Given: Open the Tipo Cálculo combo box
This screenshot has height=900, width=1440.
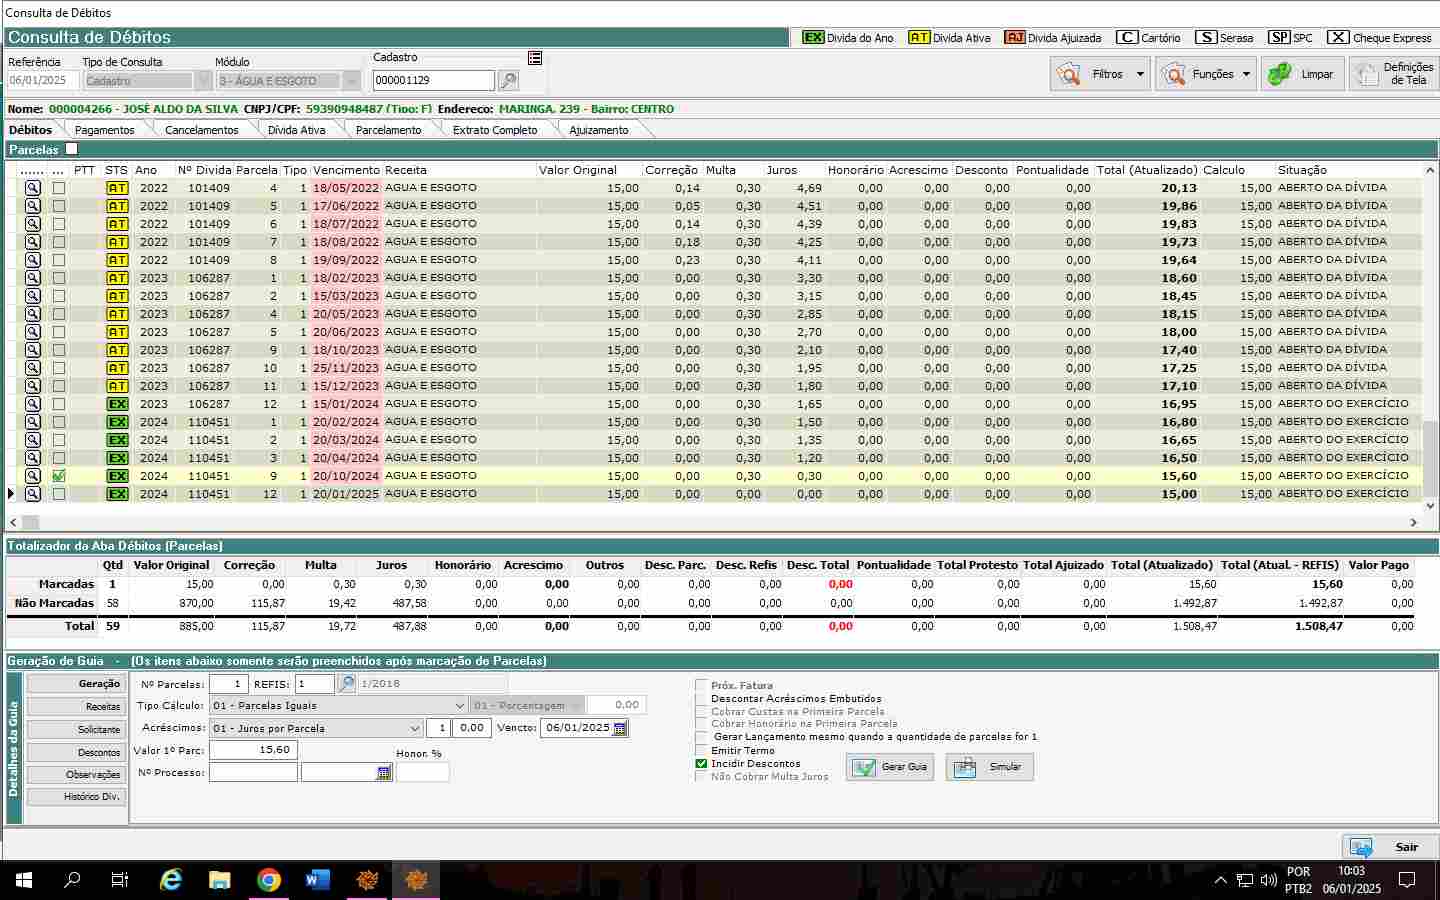Looking at the screenshot, I should 459,706.
